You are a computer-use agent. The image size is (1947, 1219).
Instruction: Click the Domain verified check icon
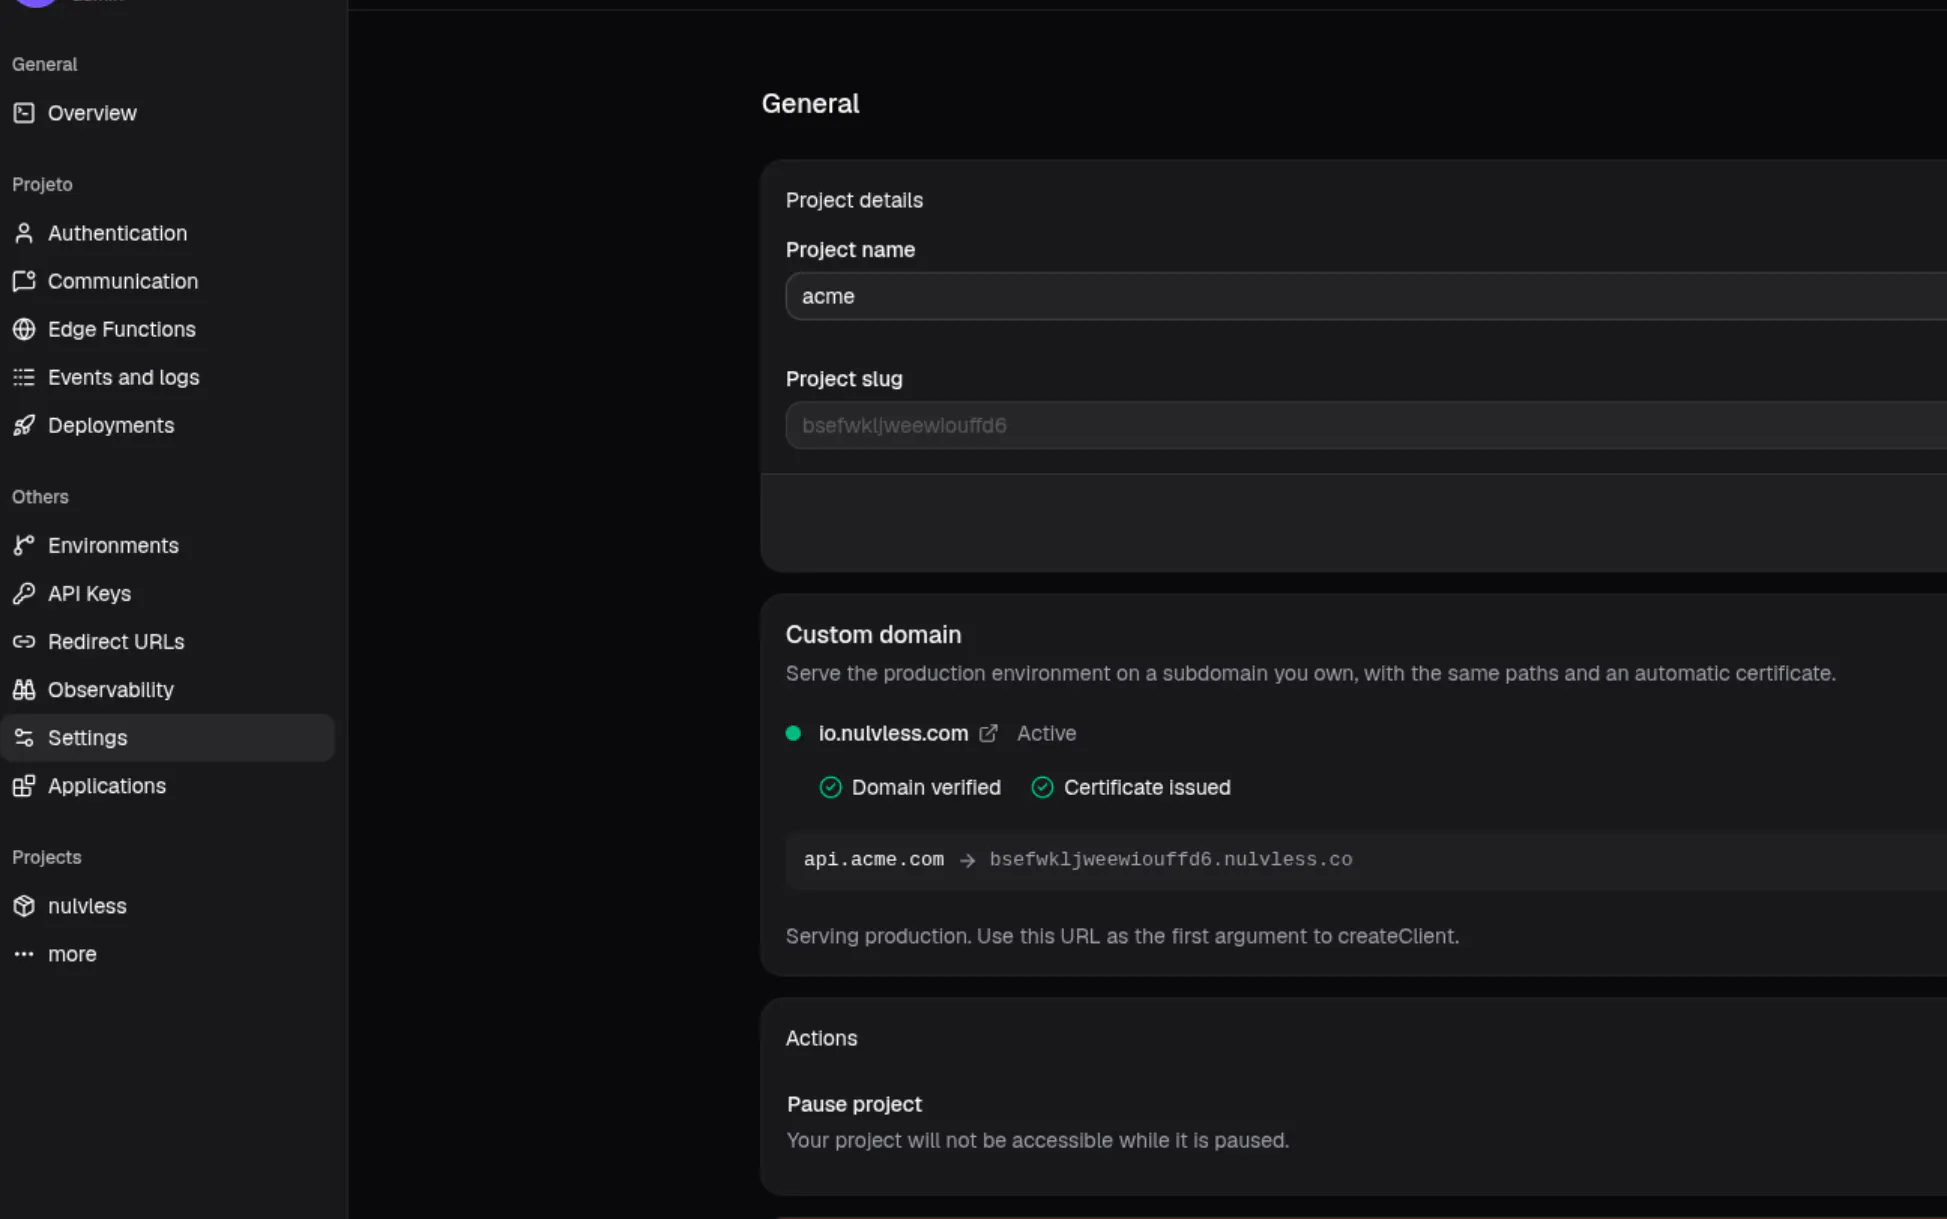830,787
